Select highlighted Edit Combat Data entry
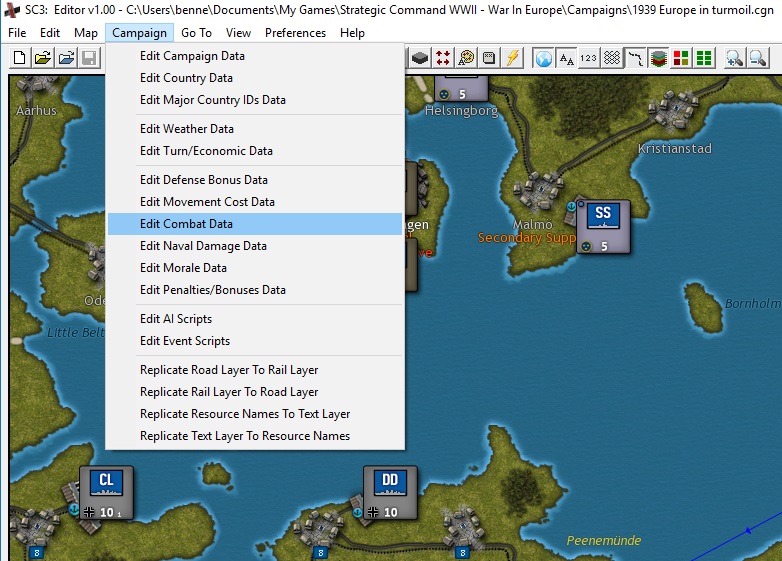 click(255, 224)
